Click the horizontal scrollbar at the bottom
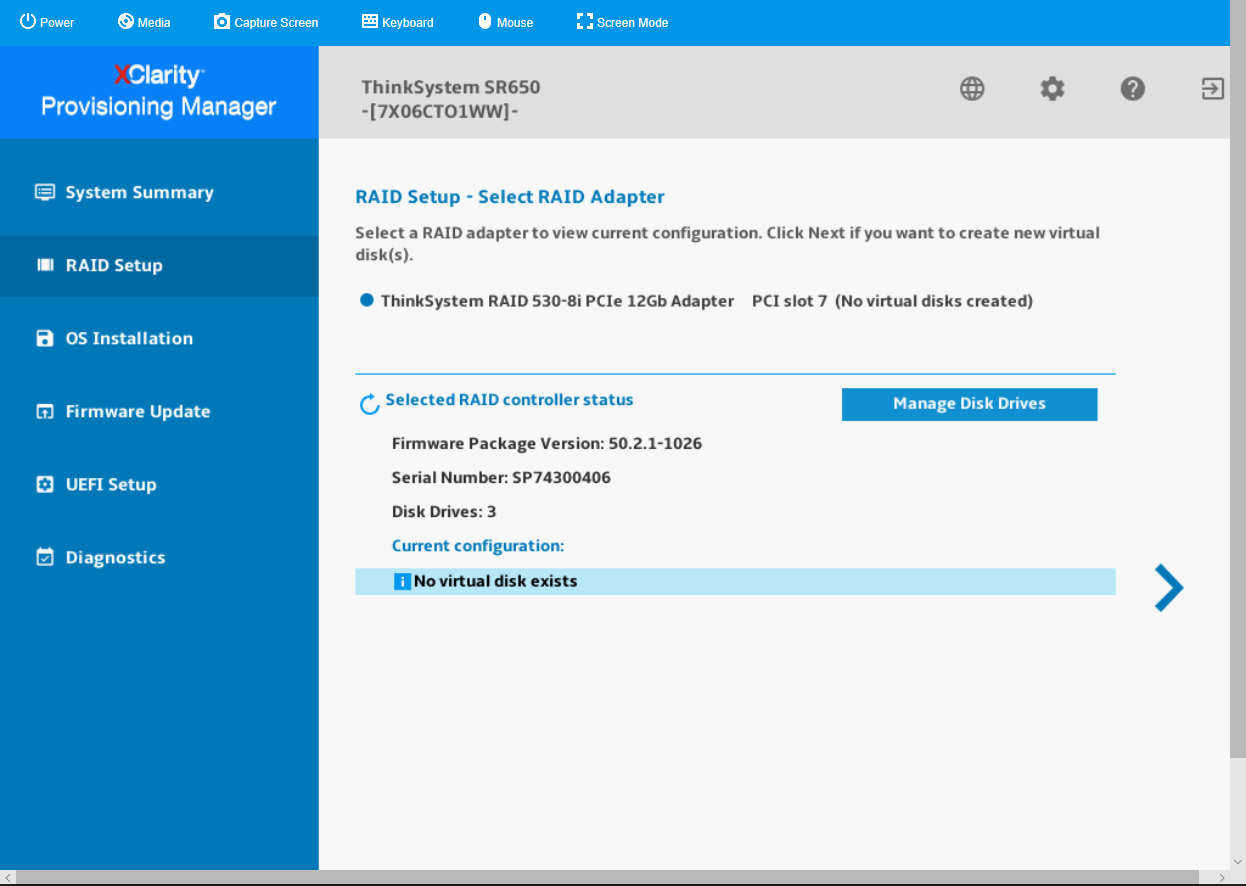 point(620,877)
